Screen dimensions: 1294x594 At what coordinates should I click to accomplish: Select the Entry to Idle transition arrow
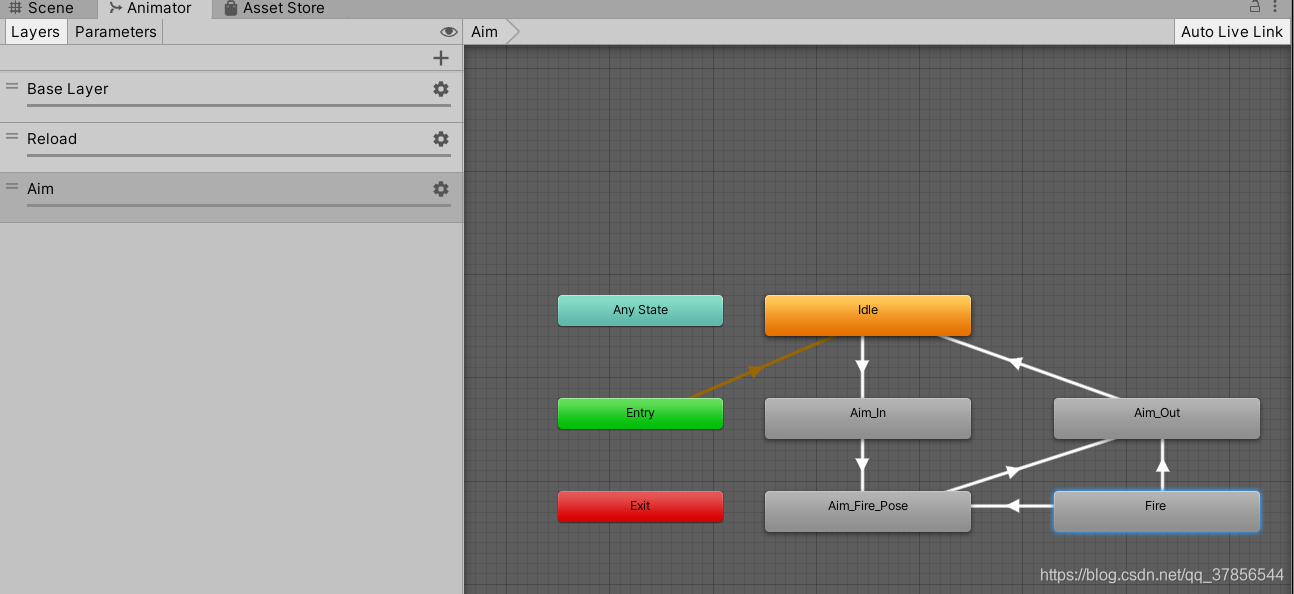coord(757,369)
